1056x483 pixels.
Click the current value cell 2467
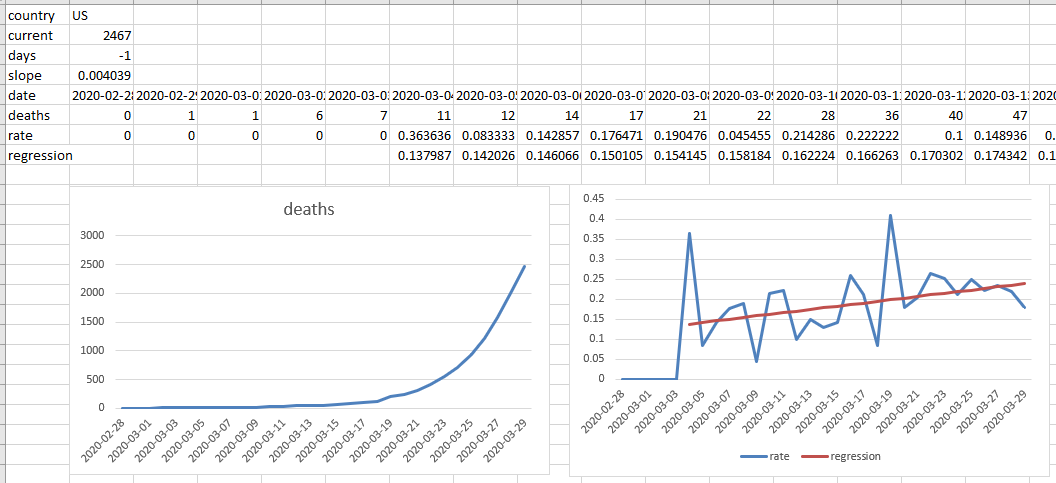(x=100, y=36)
